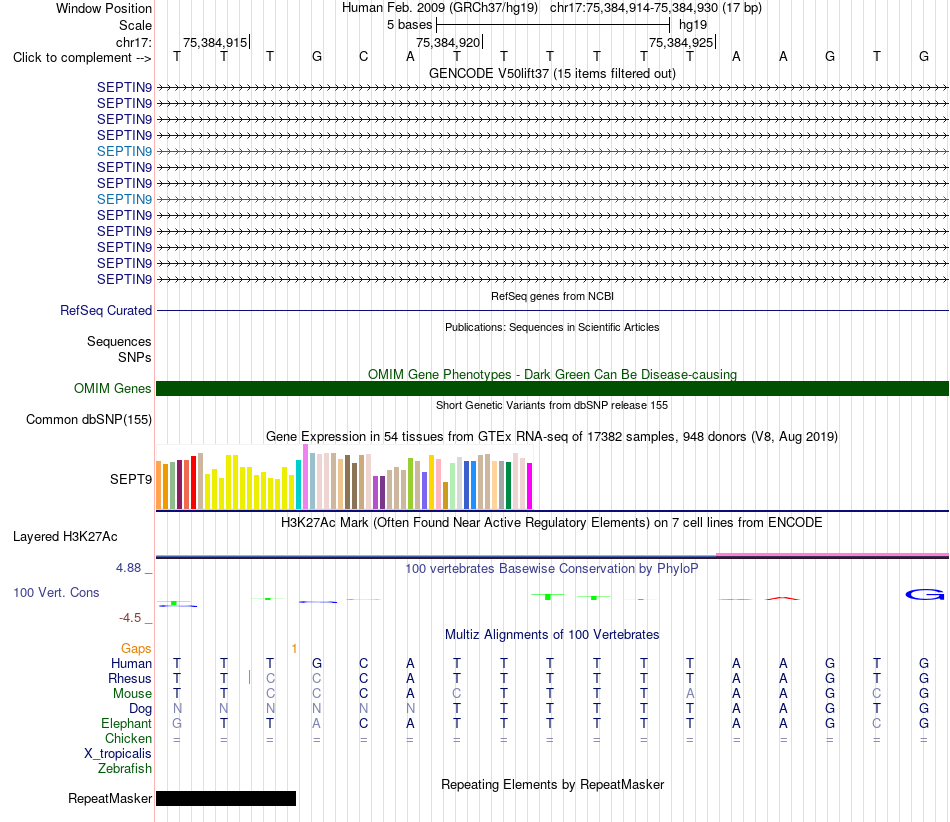Select the 'Elephant' alignment row label

[127, 724]
